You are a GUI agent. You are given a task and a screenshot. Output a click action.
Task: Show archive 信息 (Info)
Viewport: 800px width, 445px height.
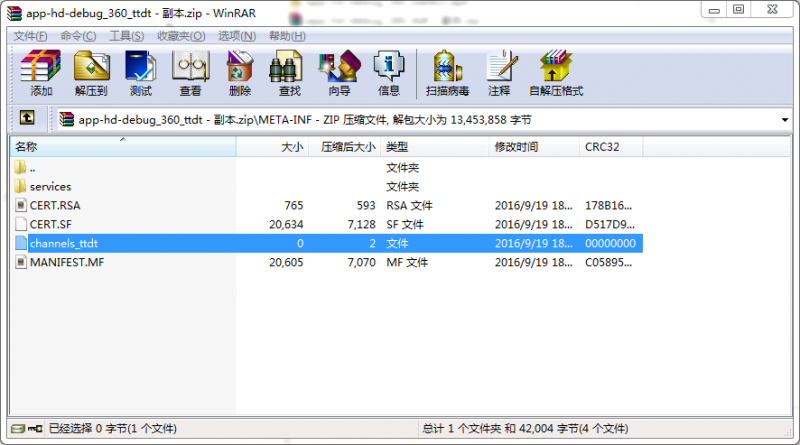point(389,73)
